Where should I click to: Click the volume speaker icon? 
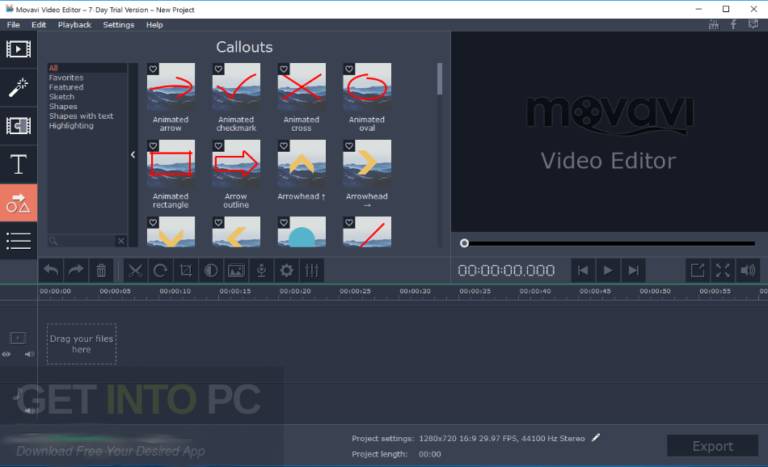tap(748, 270)
